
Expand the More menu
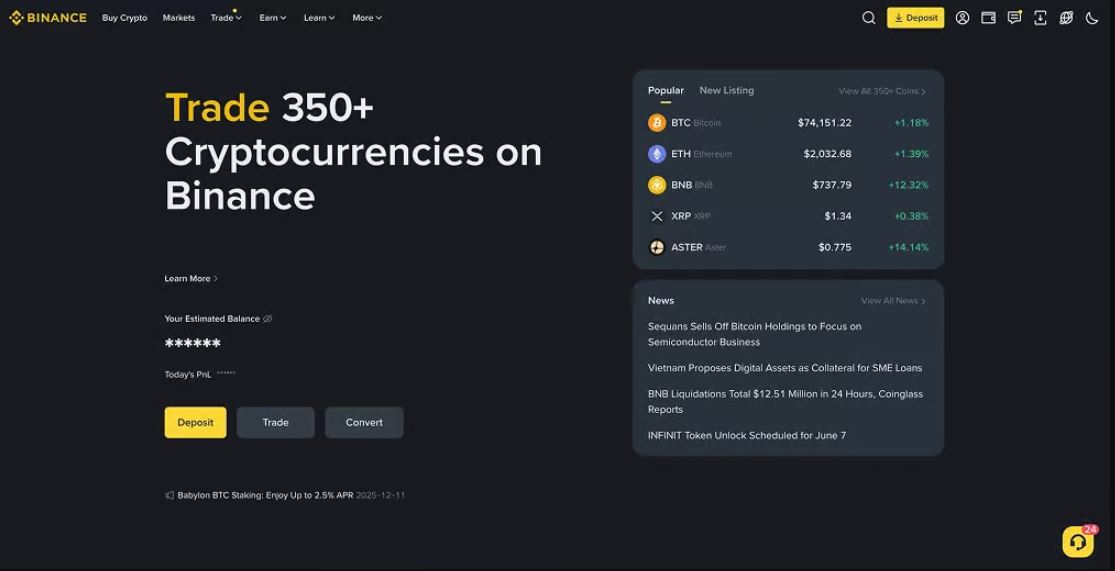coord(367,18)
